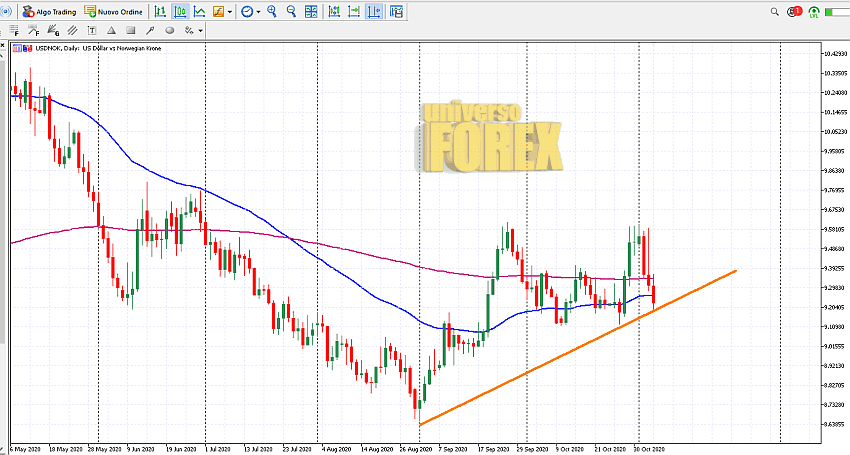The image size is (850, 455).
Task: Open the chart templates icon
Action: [398, 12]
